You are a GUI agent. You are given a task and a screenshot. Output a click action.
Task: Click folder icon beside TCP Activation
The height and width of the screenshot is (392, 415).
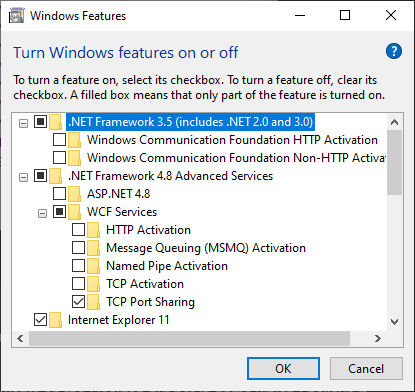[x=94, y=284]
